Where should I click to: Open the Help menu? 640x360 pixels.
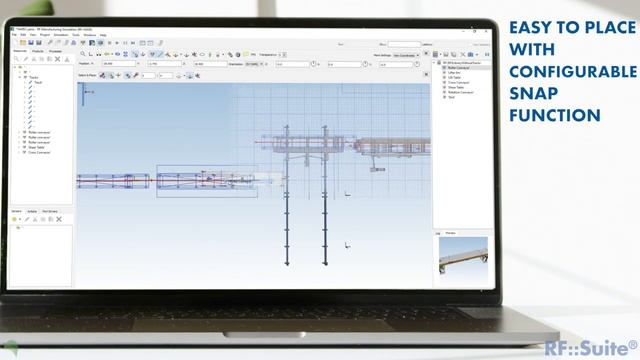coord(103,35)
